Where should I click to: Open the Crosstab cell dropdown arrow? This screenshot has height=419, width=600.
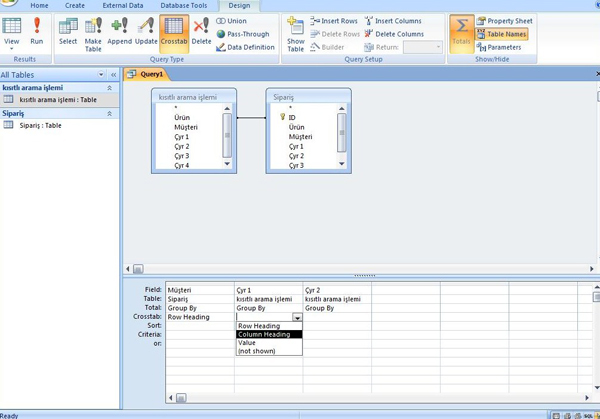pyautogui.click(x=297, y=317)
